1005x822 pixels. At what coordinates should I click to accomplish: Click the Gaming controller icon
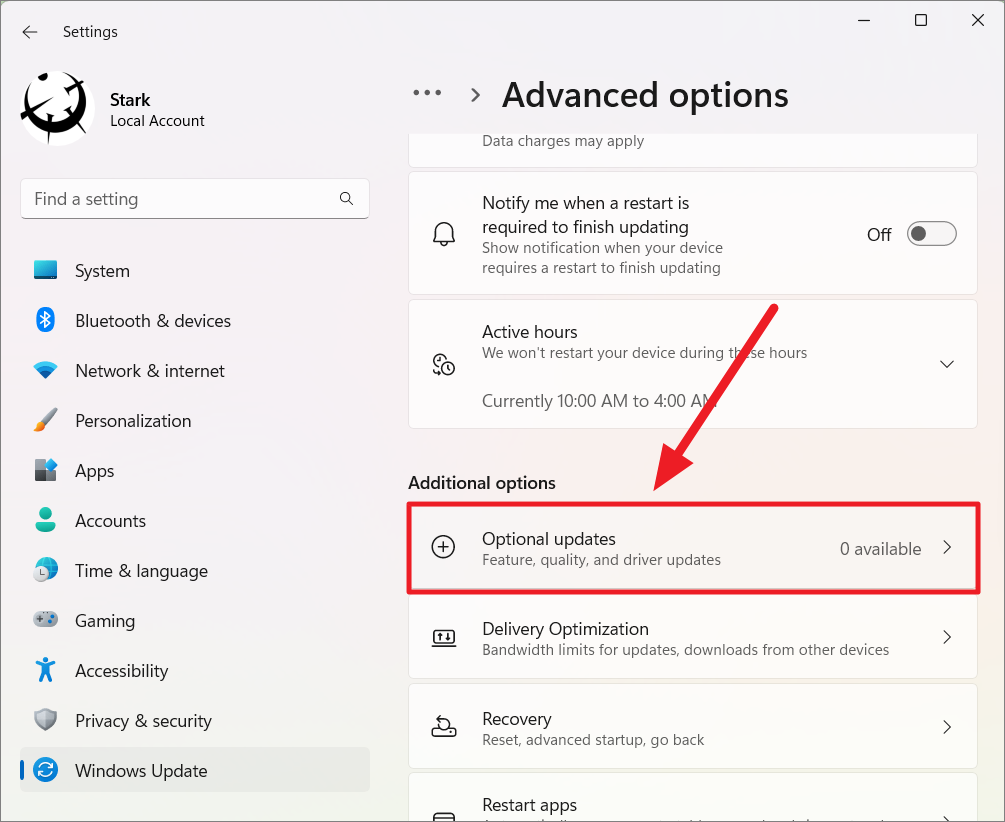(46, 620)
